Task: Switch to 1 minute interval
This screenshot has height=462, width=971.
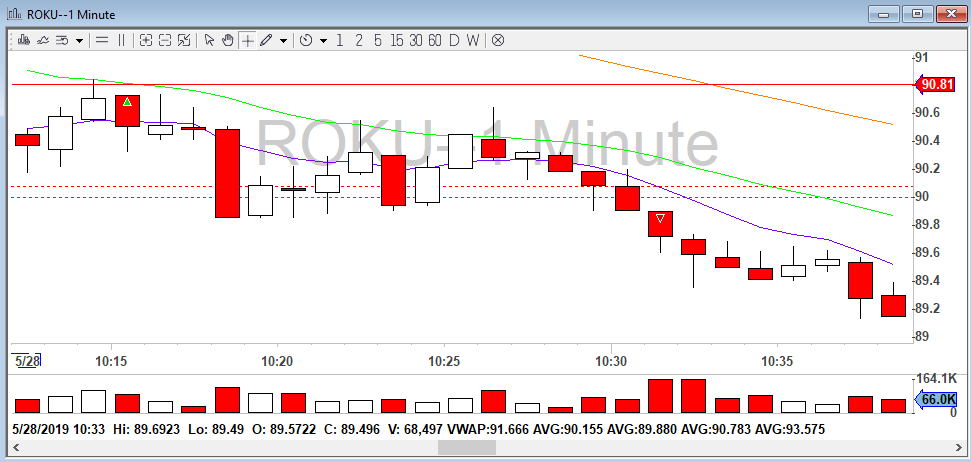Action: 339,41
